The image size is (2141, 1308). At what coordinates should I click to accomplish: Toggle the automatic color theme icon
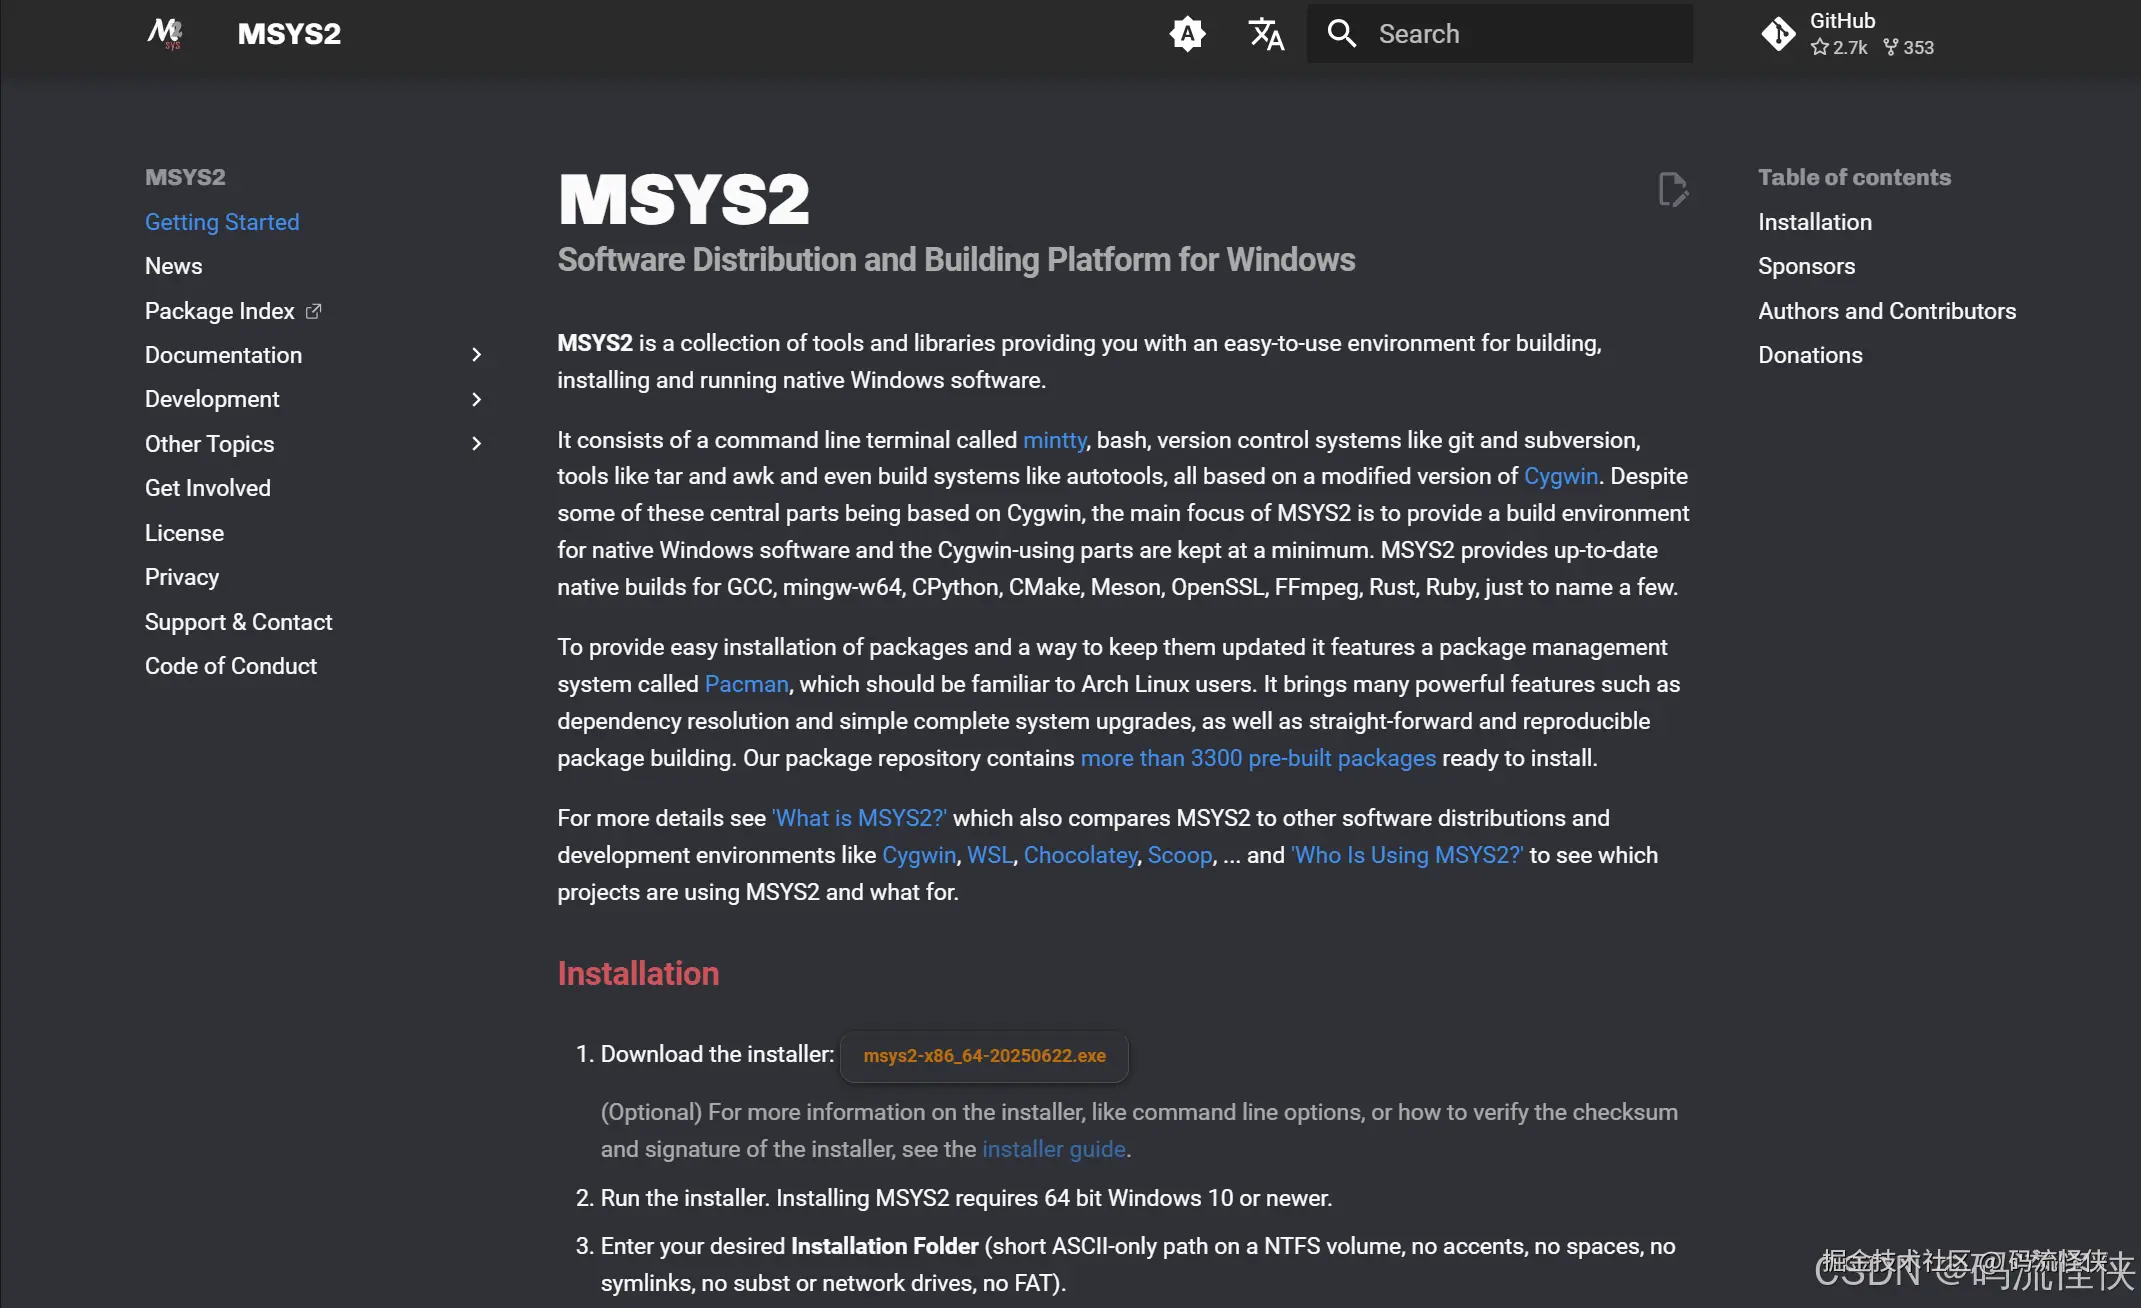(x=1187, y=34)
